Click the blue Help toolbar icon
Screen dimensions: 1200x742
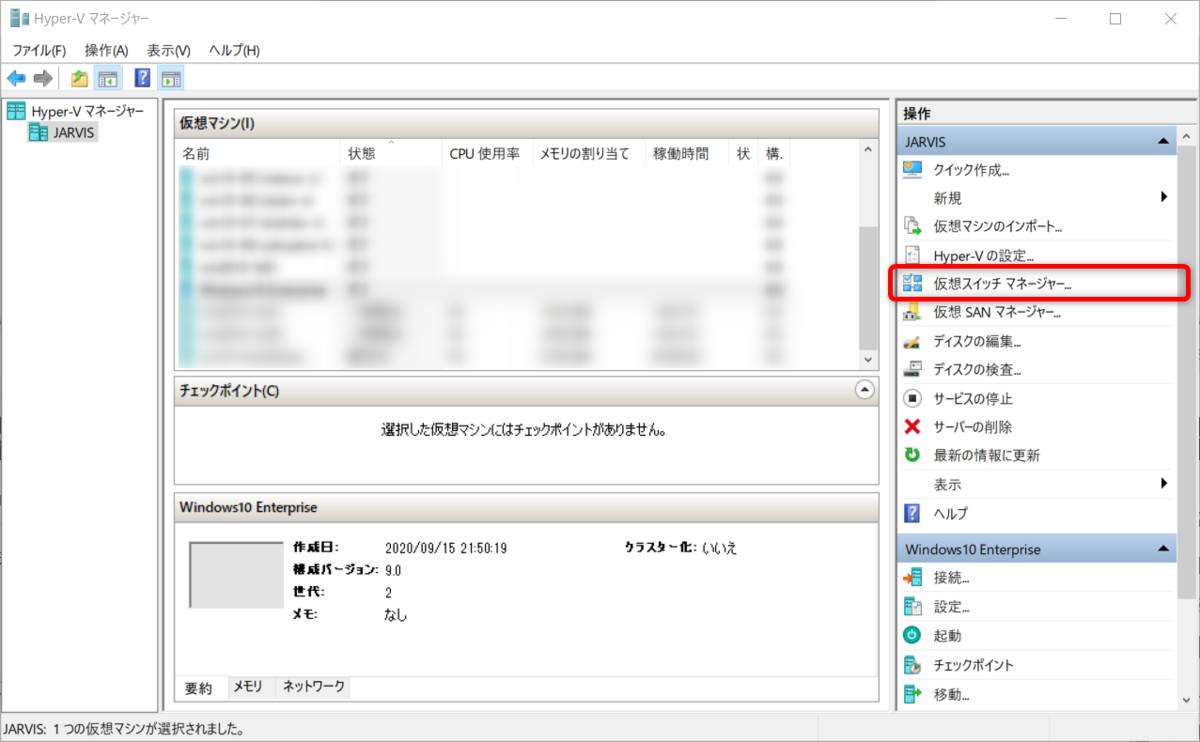tap(142, 78)
